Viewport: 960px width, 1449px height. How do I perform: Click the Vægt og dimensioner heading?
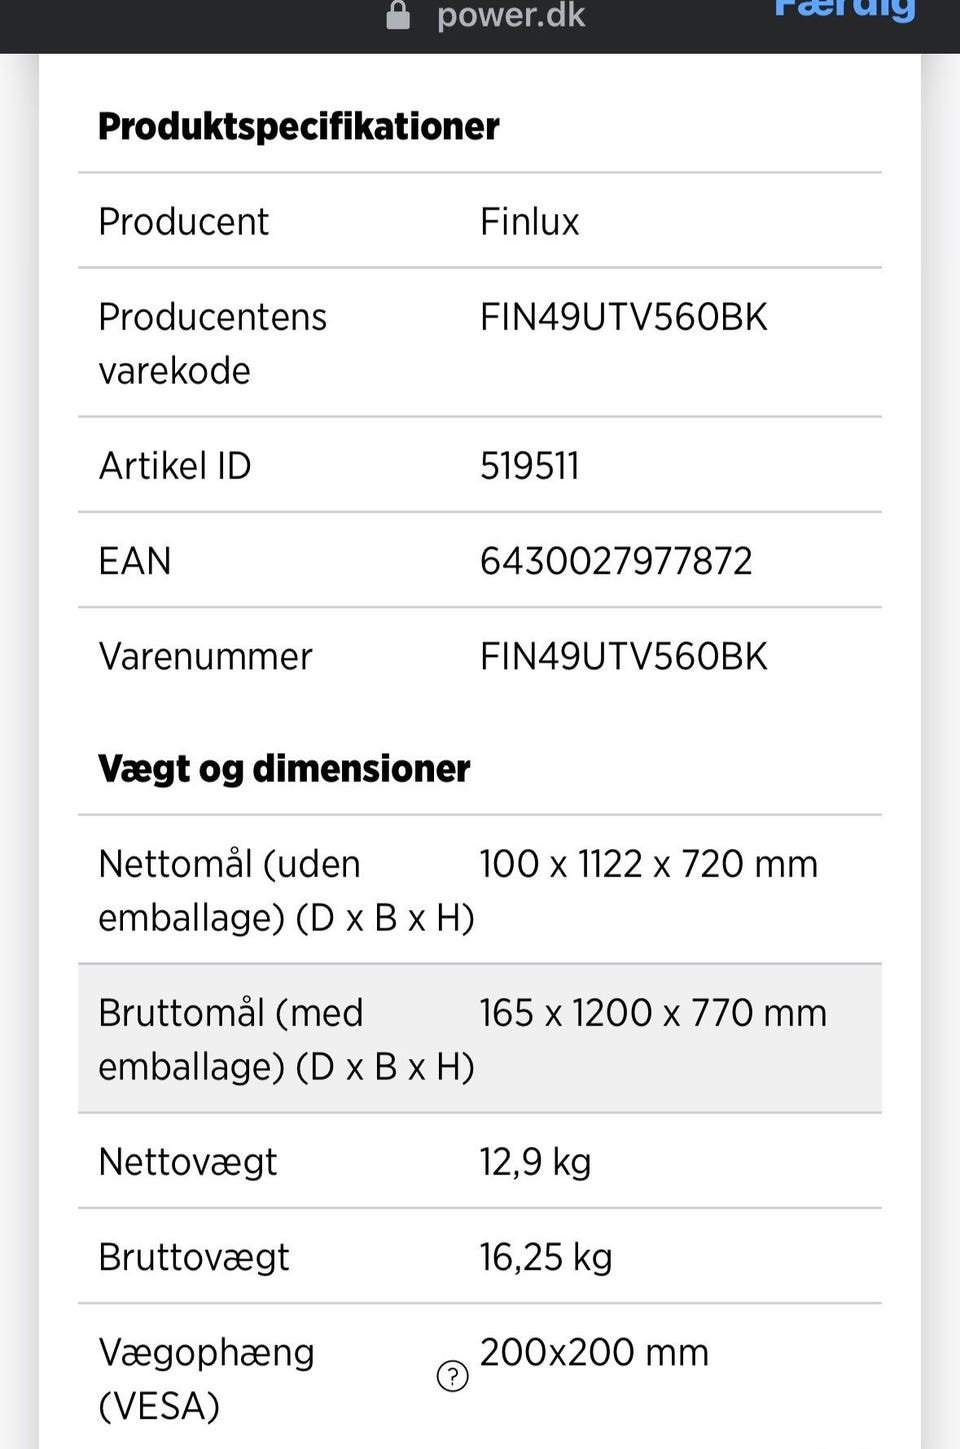(284, 769)
